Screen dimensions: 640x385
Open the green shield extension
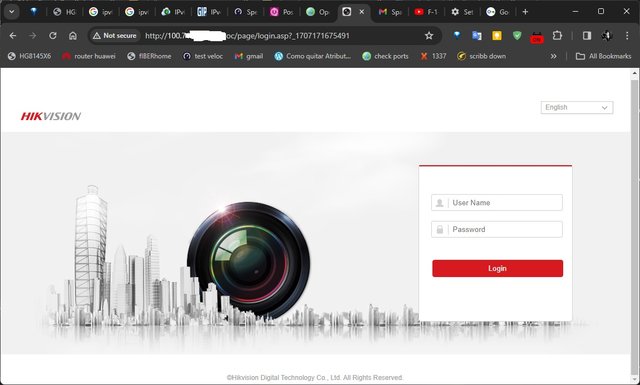tap(517, 36)
